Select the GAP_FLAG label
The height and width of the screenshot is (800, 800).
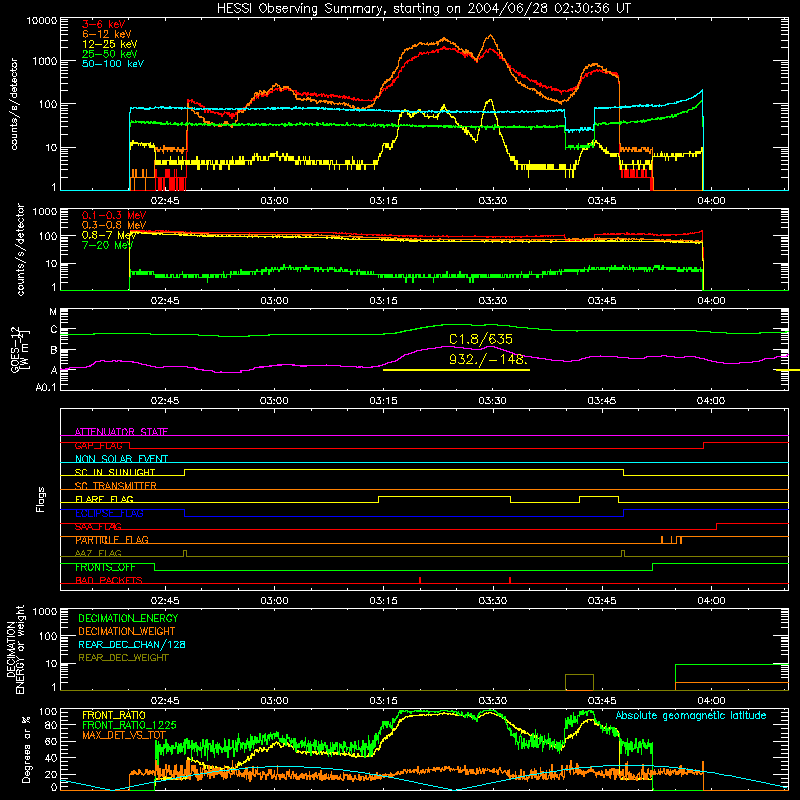point(98,445)
